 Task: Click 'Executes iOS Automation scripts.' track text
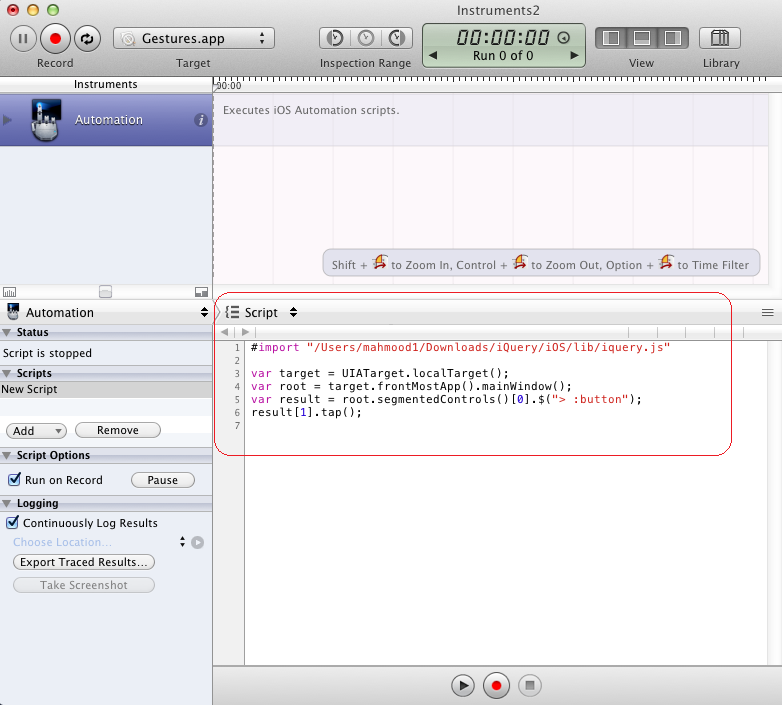click(311, 110)
